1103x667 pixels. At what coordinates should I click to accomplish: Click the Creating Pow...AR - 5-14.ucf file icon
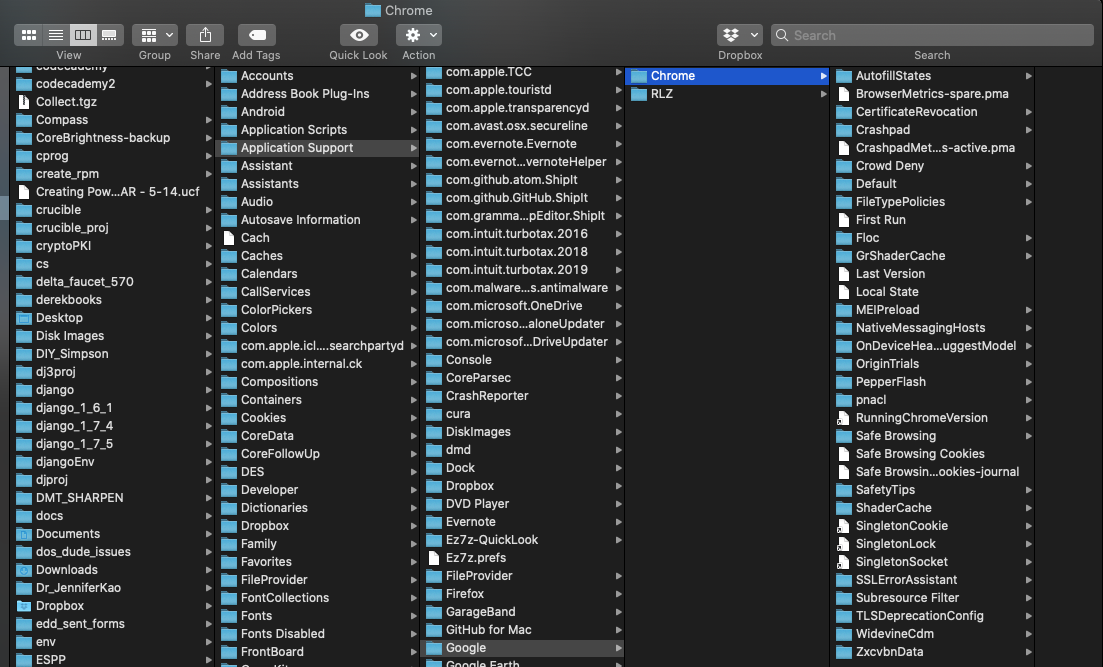24,191
